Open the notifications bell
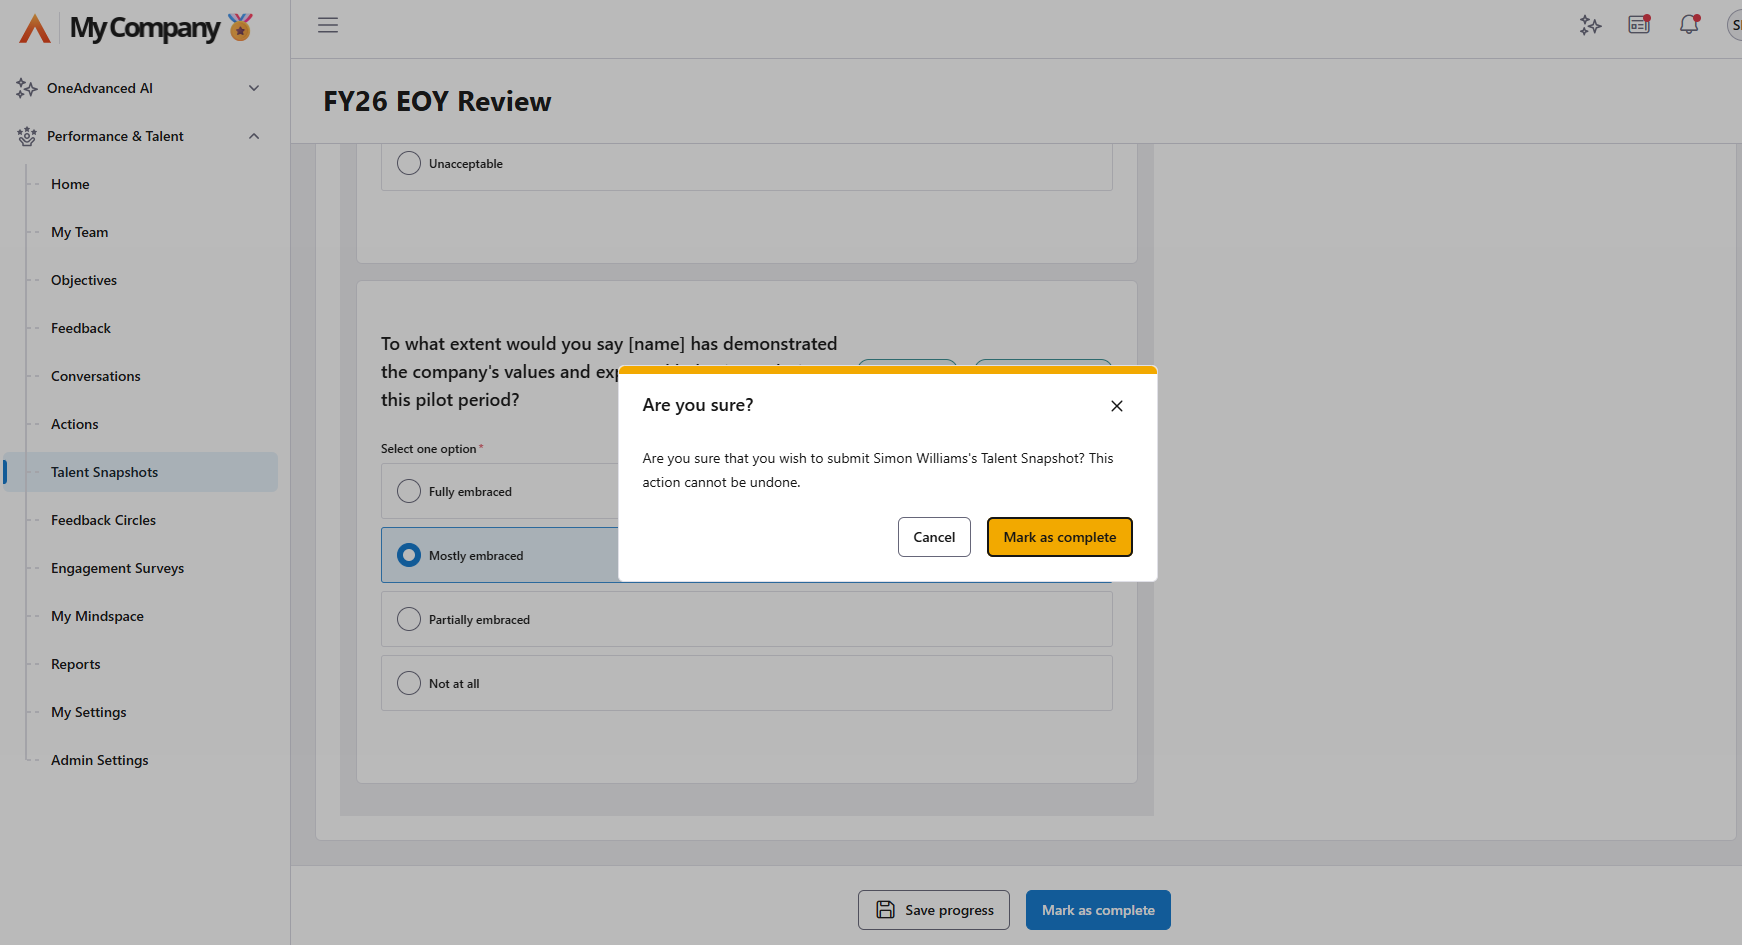 (x=1689, y=25)
